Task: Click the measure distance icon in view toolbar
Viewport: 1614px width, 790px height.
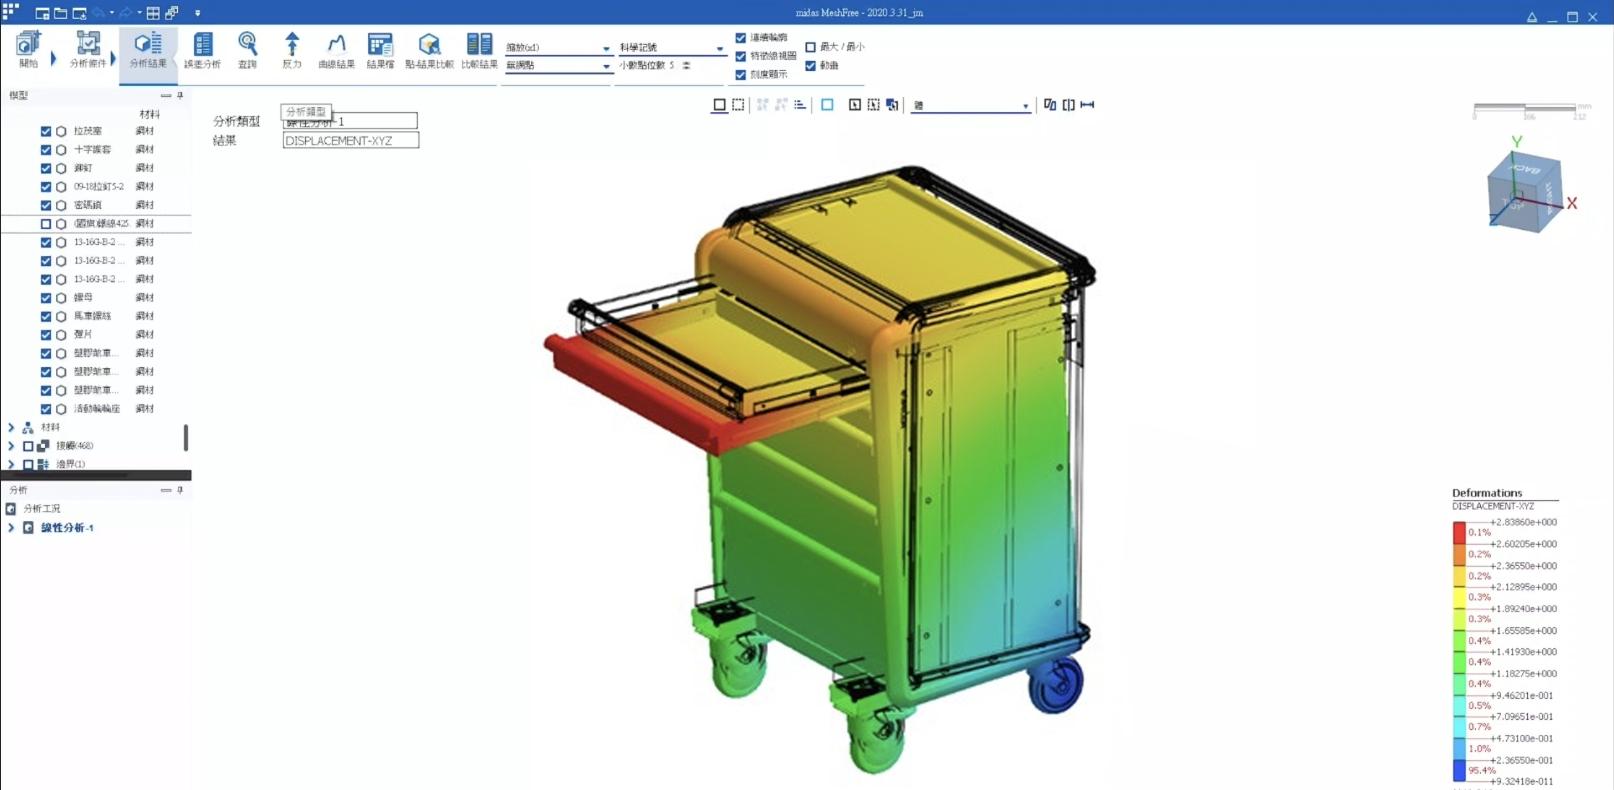Action: [1087, 105]
